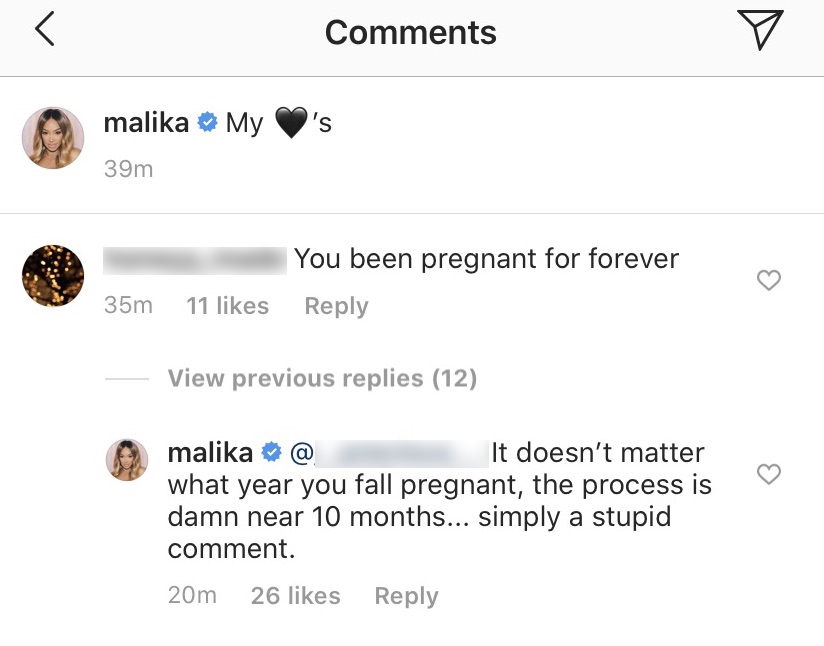The height and width of the screenshot is (646, 824).
Task: Reply to malika's comment
Action: point(406,595)
